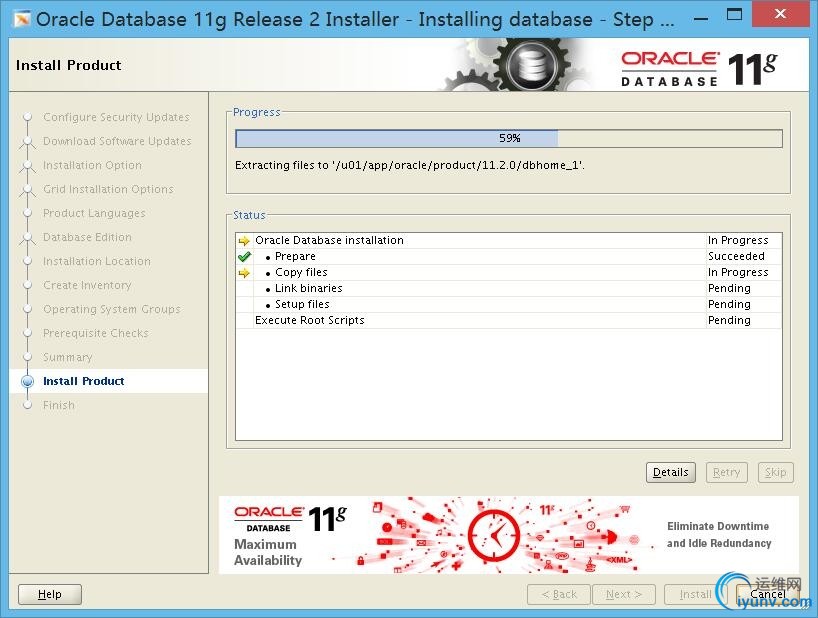Select the Finish step
The height and width of the screenshot is (618, 818).
(x=58, y=405)
